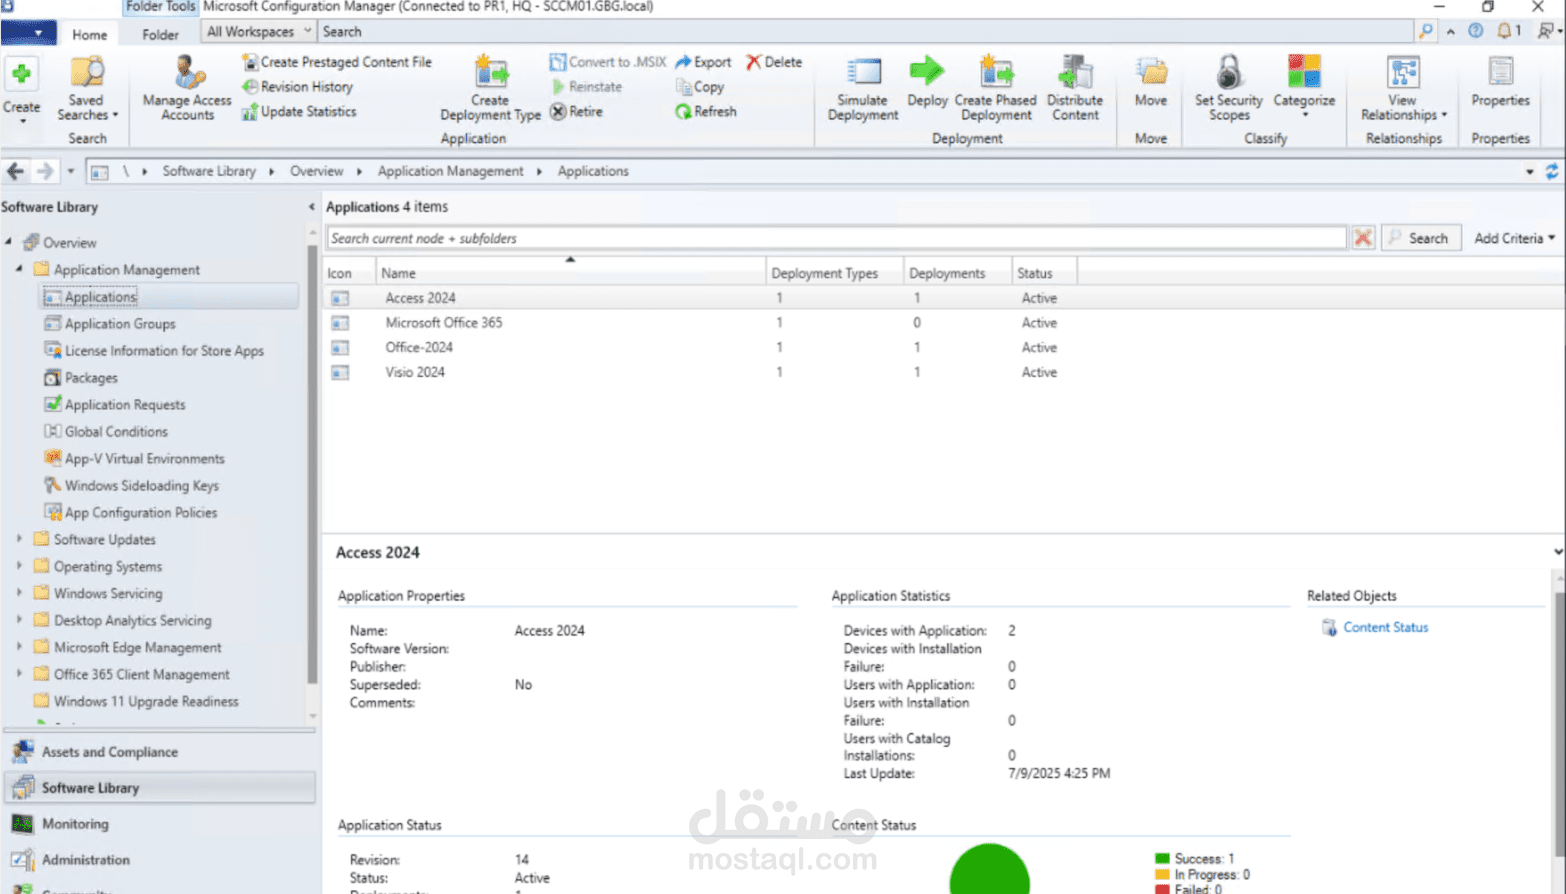This screenshot has width=1566, height=894.
Task: Expand the Windows Servicing folder
Action: 19,593
